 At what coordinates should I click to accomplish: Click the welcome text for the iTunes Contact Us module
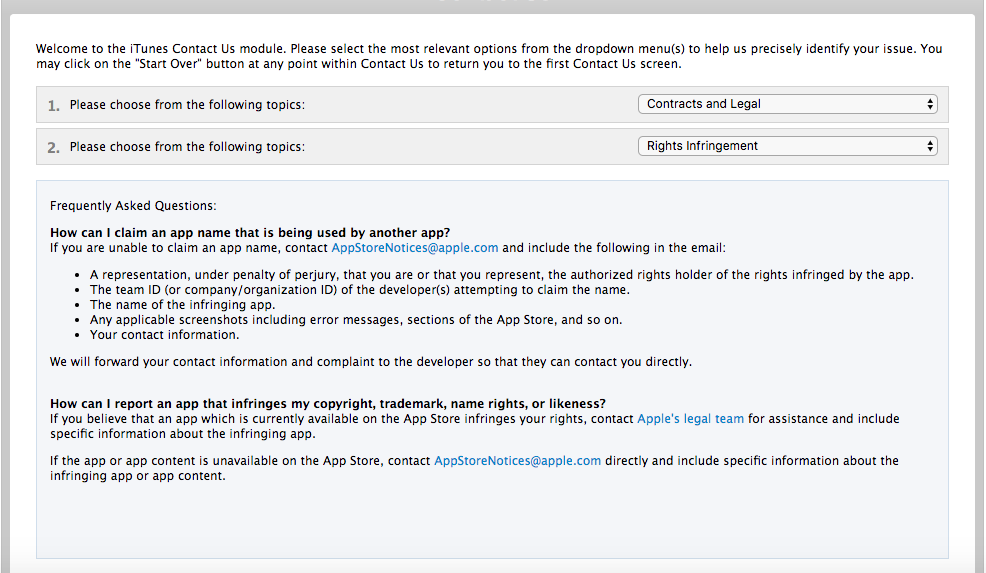[489, 56]
